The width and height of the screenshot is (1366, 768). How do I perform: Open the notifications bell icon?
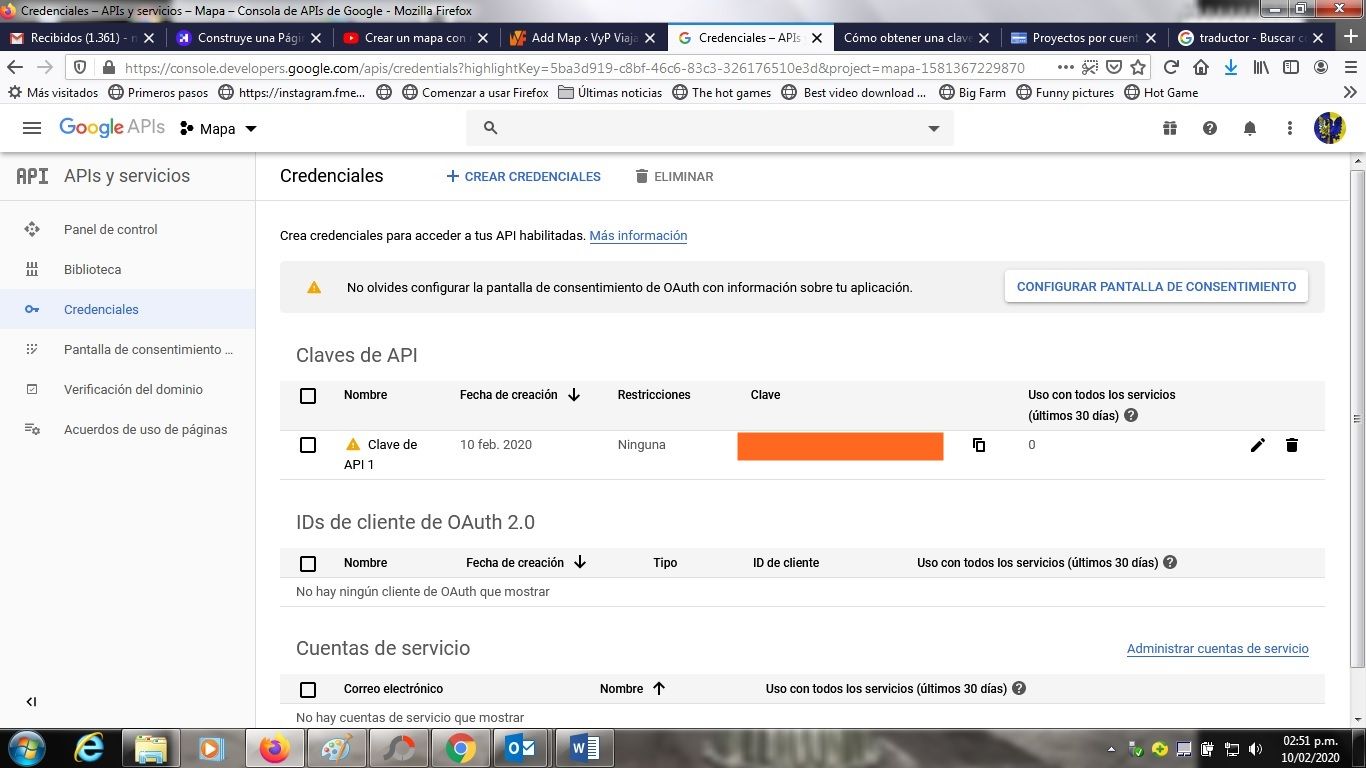click(x=1250, y=128)
